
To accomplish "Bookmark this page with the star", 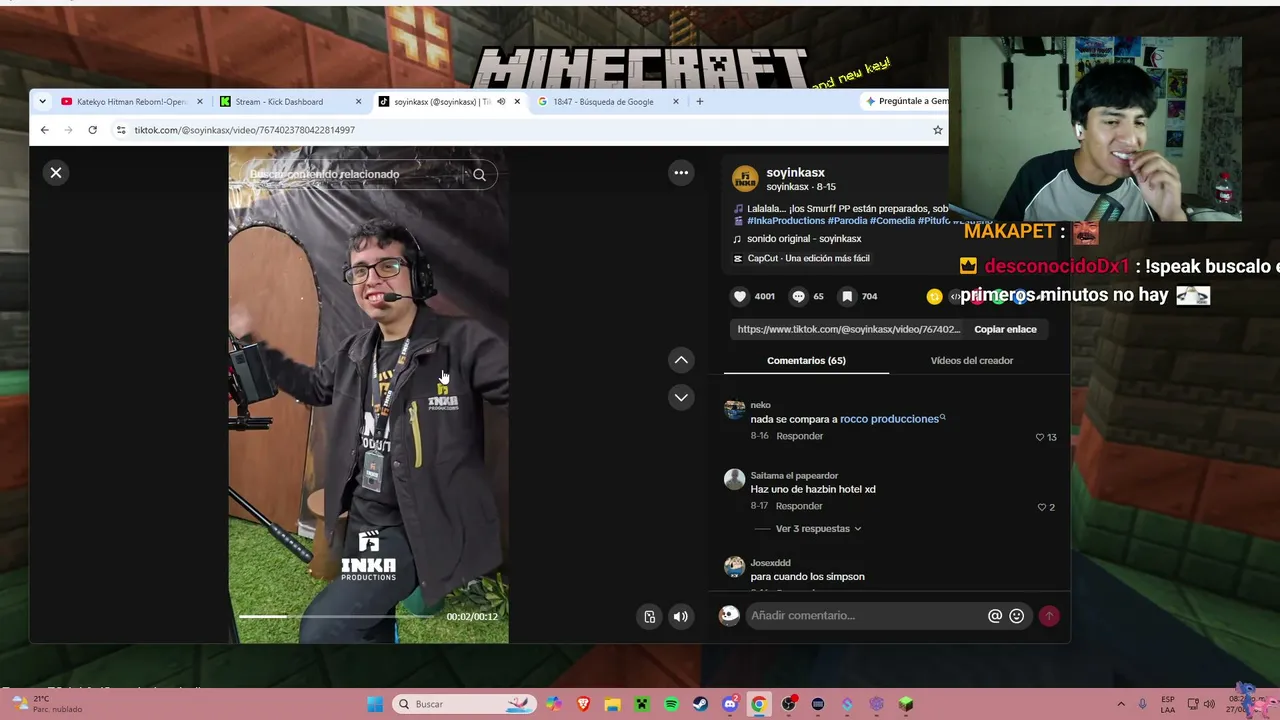I will [x=938, y=130].
